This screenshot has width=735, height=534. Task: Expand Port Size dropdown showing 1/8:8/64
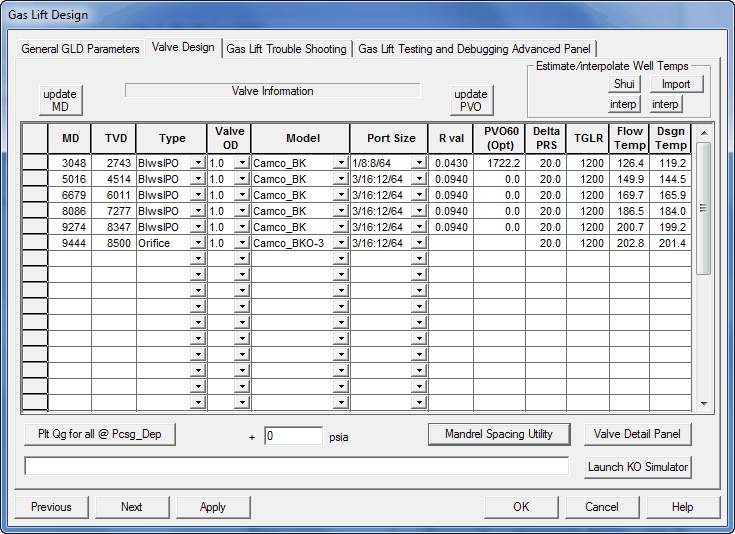tap(419, 162)
